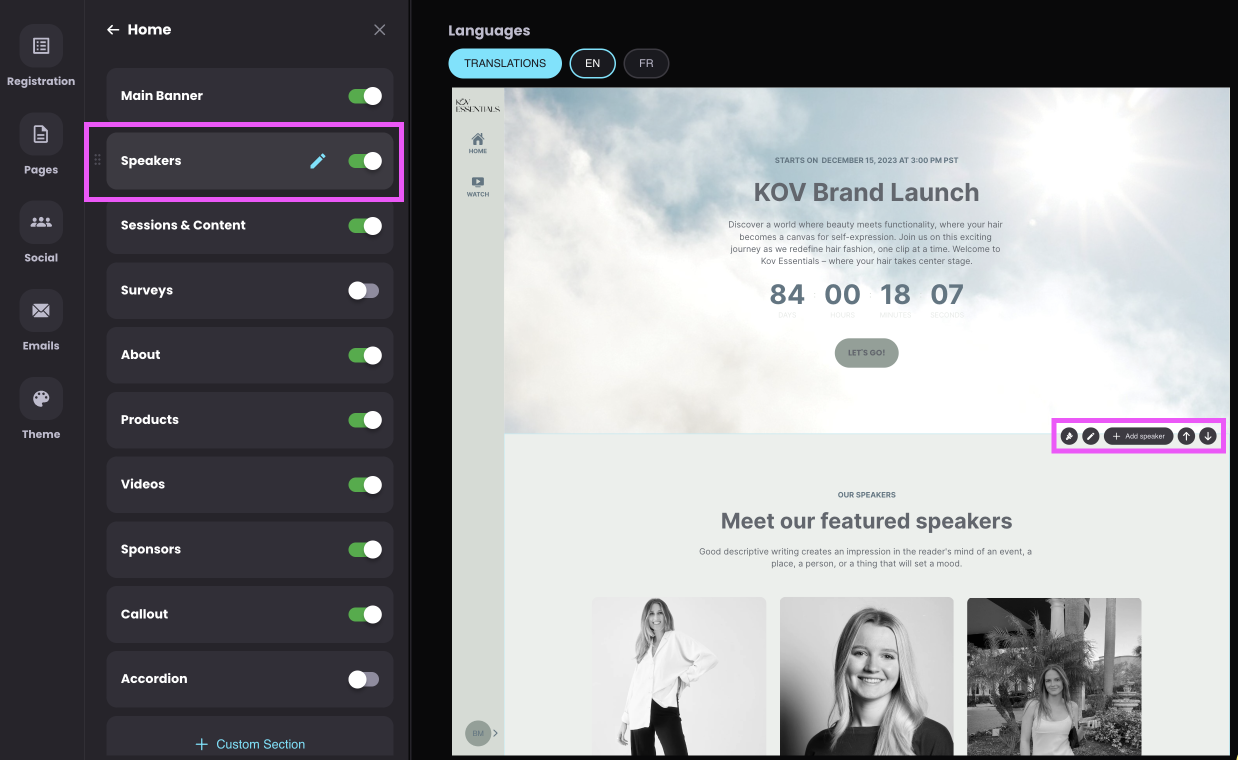1238x760 pixels.
Task: Toggle the Speakers section off
Action: [365, 161]
